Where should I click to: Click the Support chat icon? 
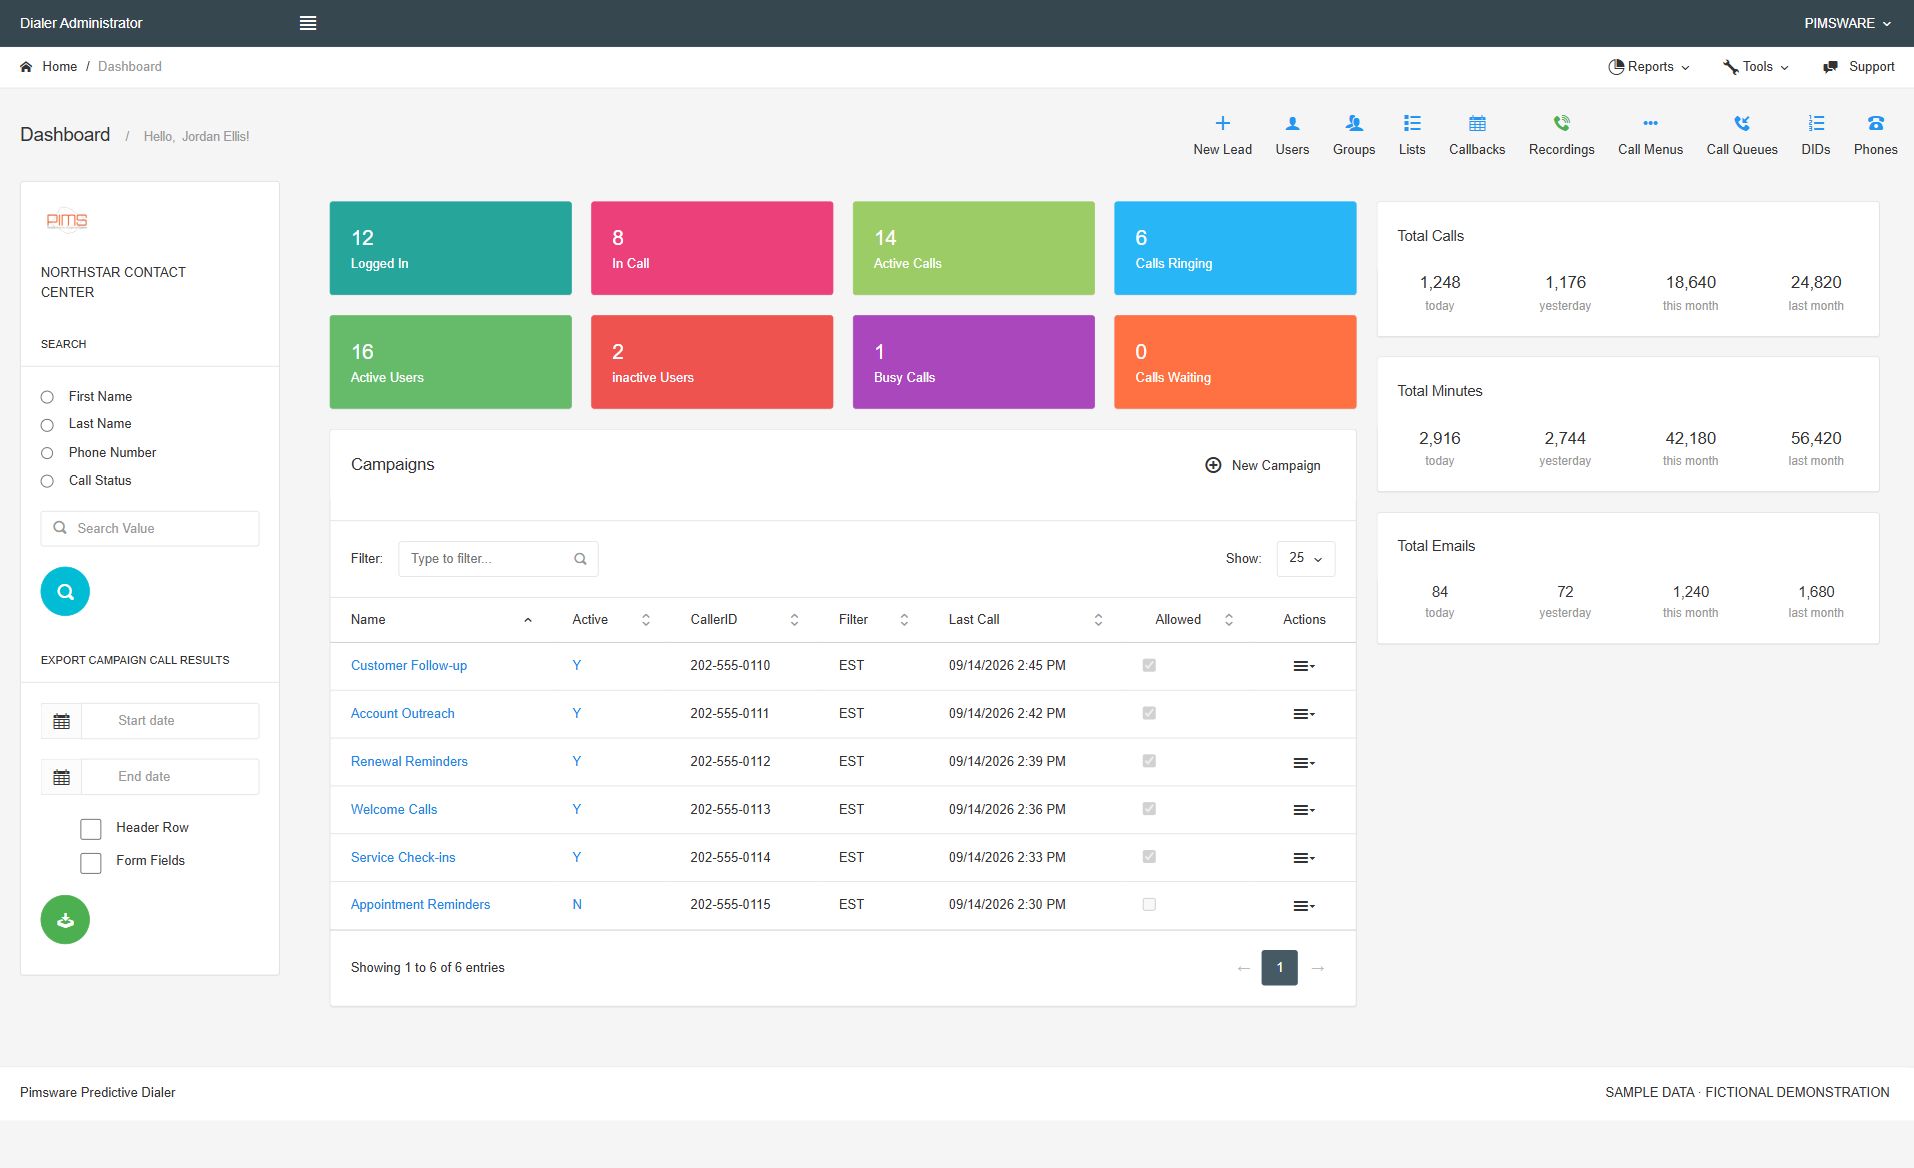[x=1830, y=67]
